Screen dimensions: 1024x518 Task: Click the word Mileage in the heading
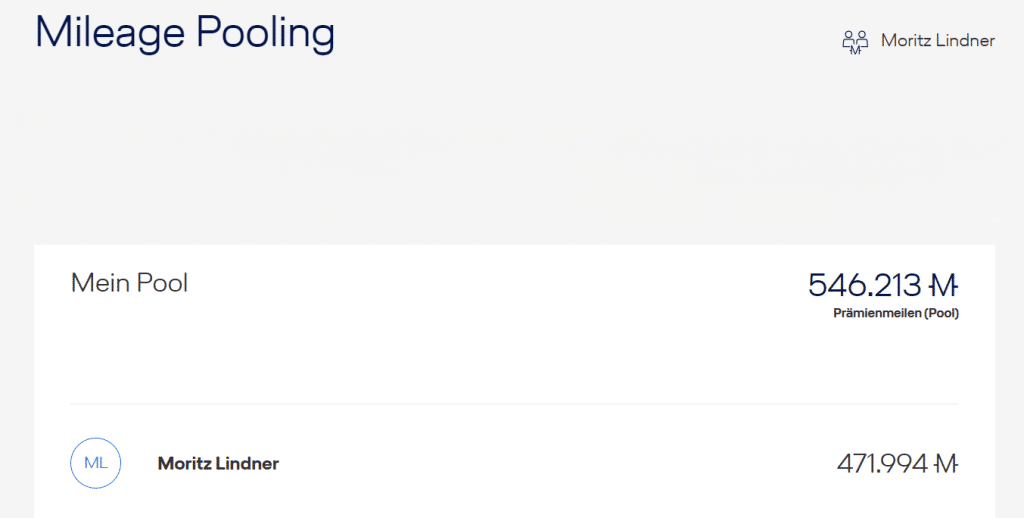(x=110, y=32)
